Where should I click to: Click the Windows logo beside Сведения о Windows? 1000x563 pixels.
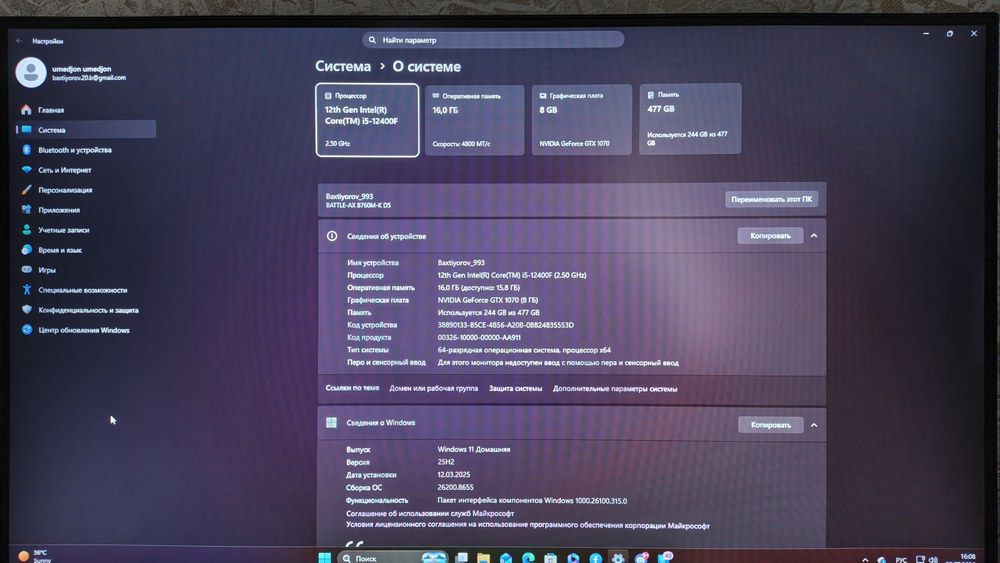tap(331, 422)
